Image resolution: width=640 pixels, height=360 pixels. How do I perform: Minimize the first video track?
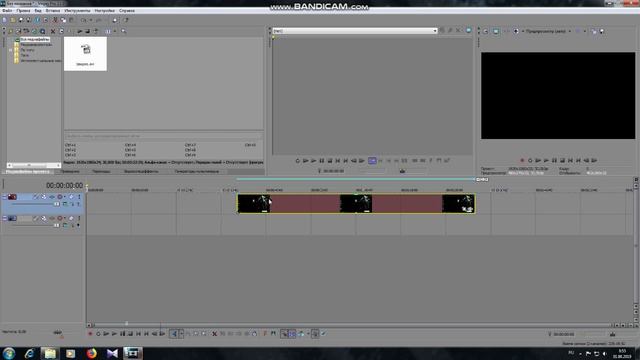click(x=4, y=197)
